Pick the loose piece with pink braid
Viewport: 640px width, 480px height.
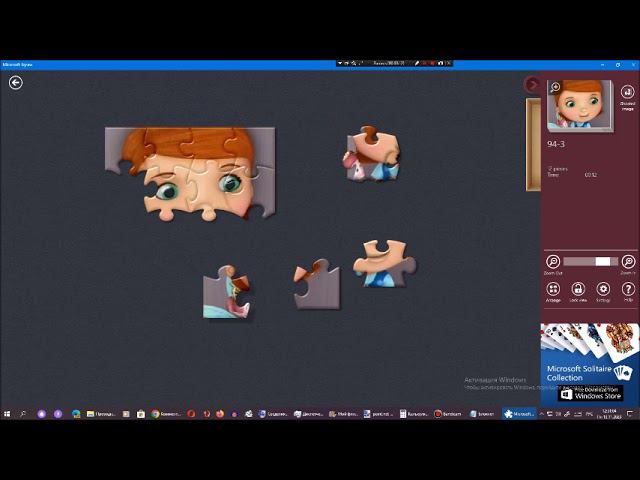click(371, 153)
